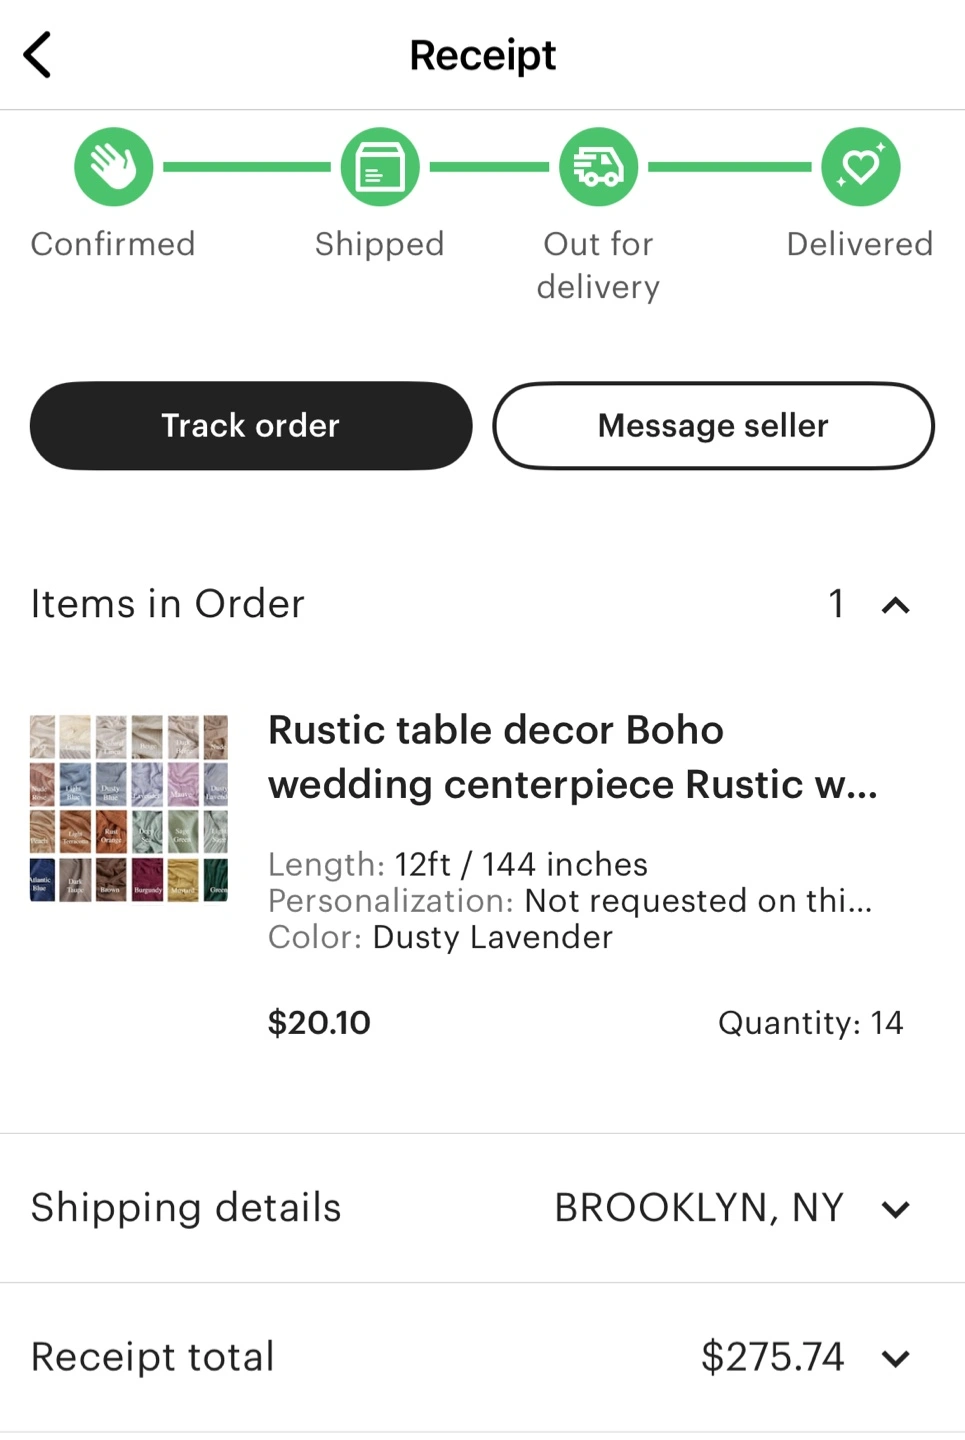Tap the Delivered heart icon
The image size is (965, 1440).
click(860, 167)
